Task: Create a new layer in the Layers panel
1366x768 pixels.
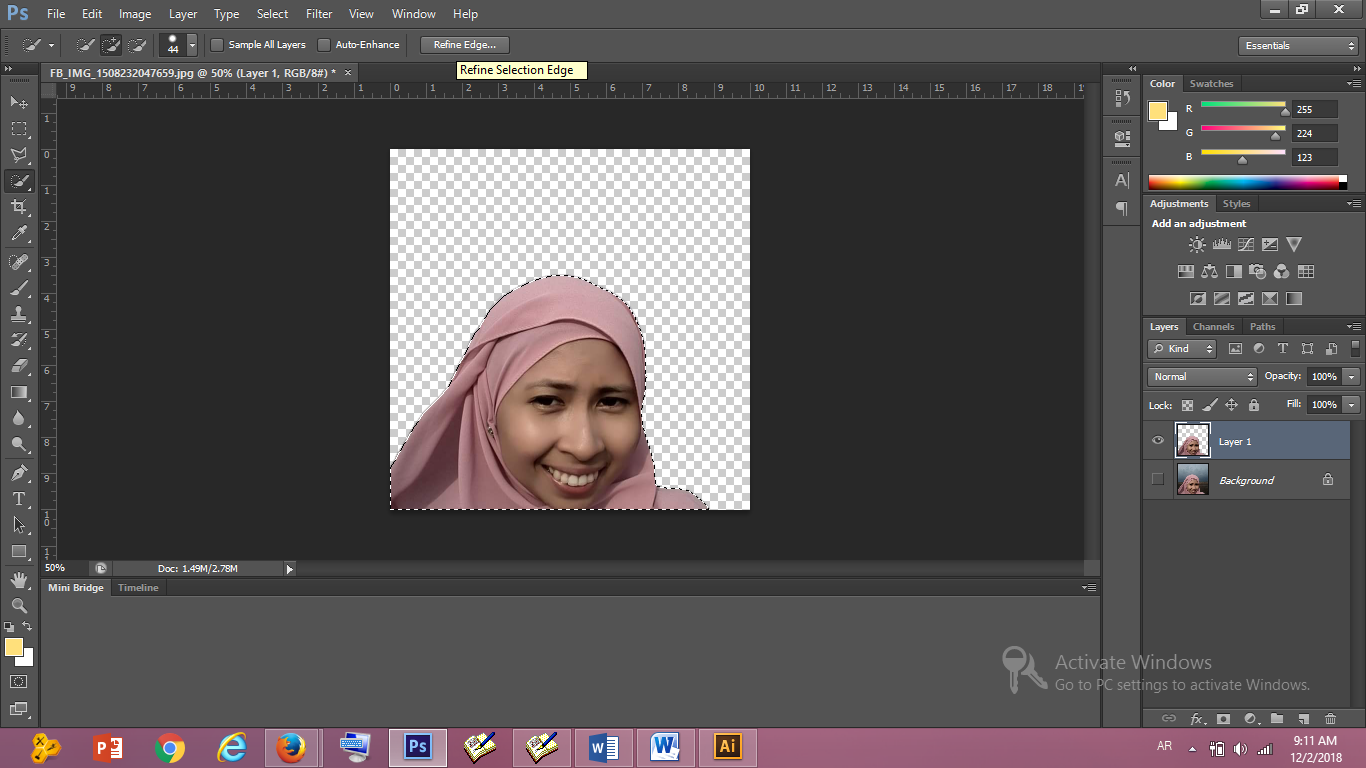Action: 1302,718
